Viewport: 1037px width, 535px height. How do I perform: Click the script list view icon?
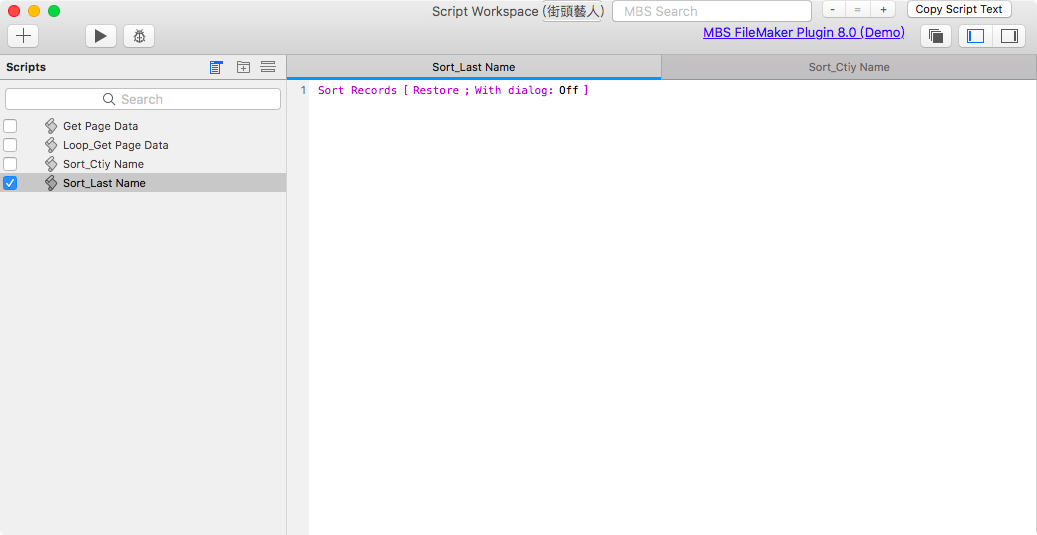click(x=216, y=67)
